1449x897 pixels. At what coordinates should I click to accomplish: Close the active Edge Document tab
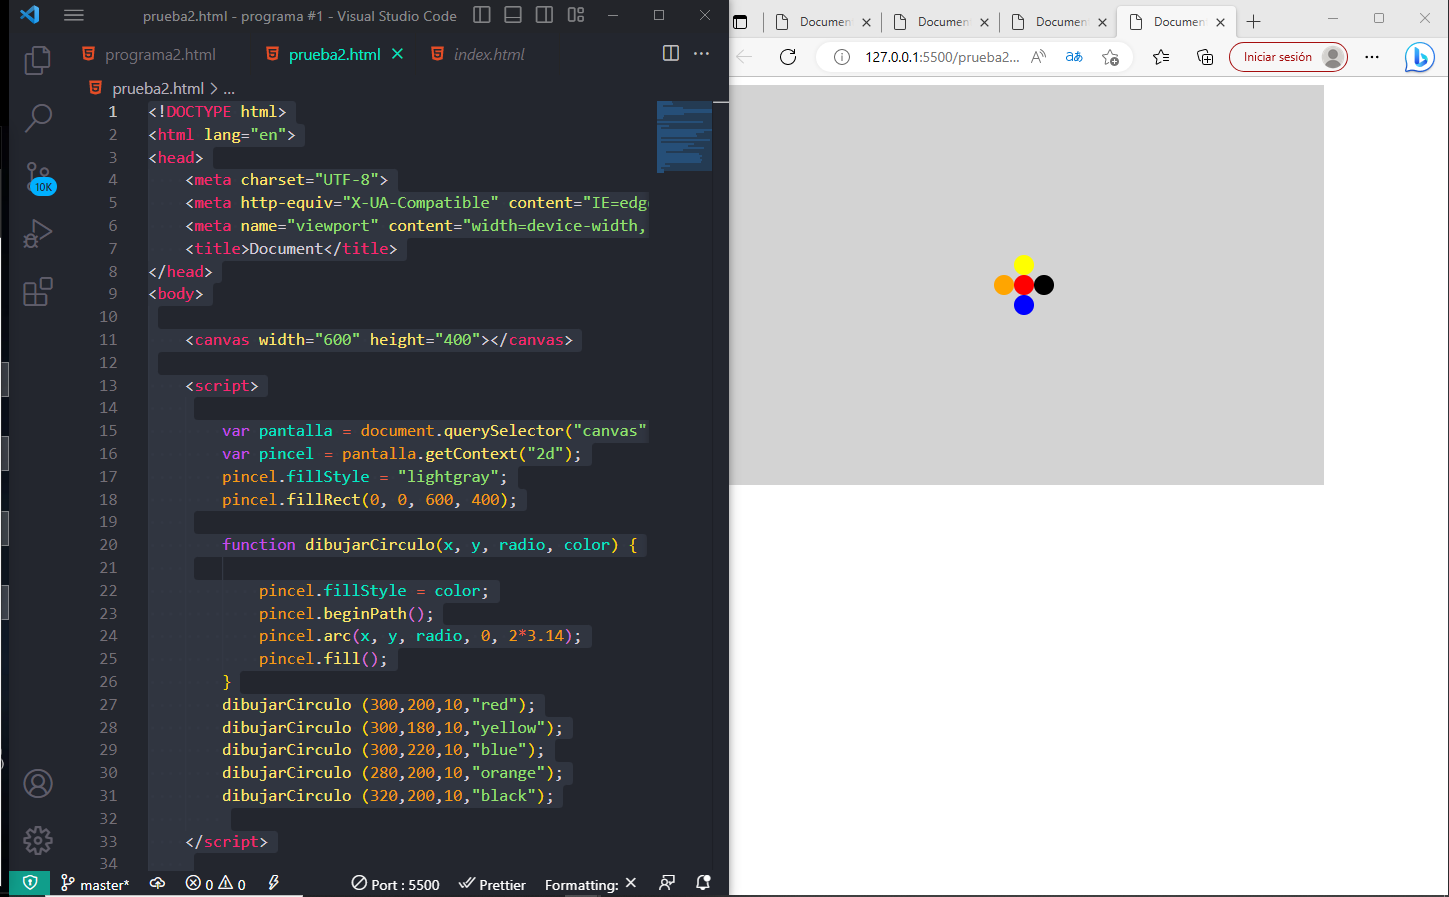1220,22
